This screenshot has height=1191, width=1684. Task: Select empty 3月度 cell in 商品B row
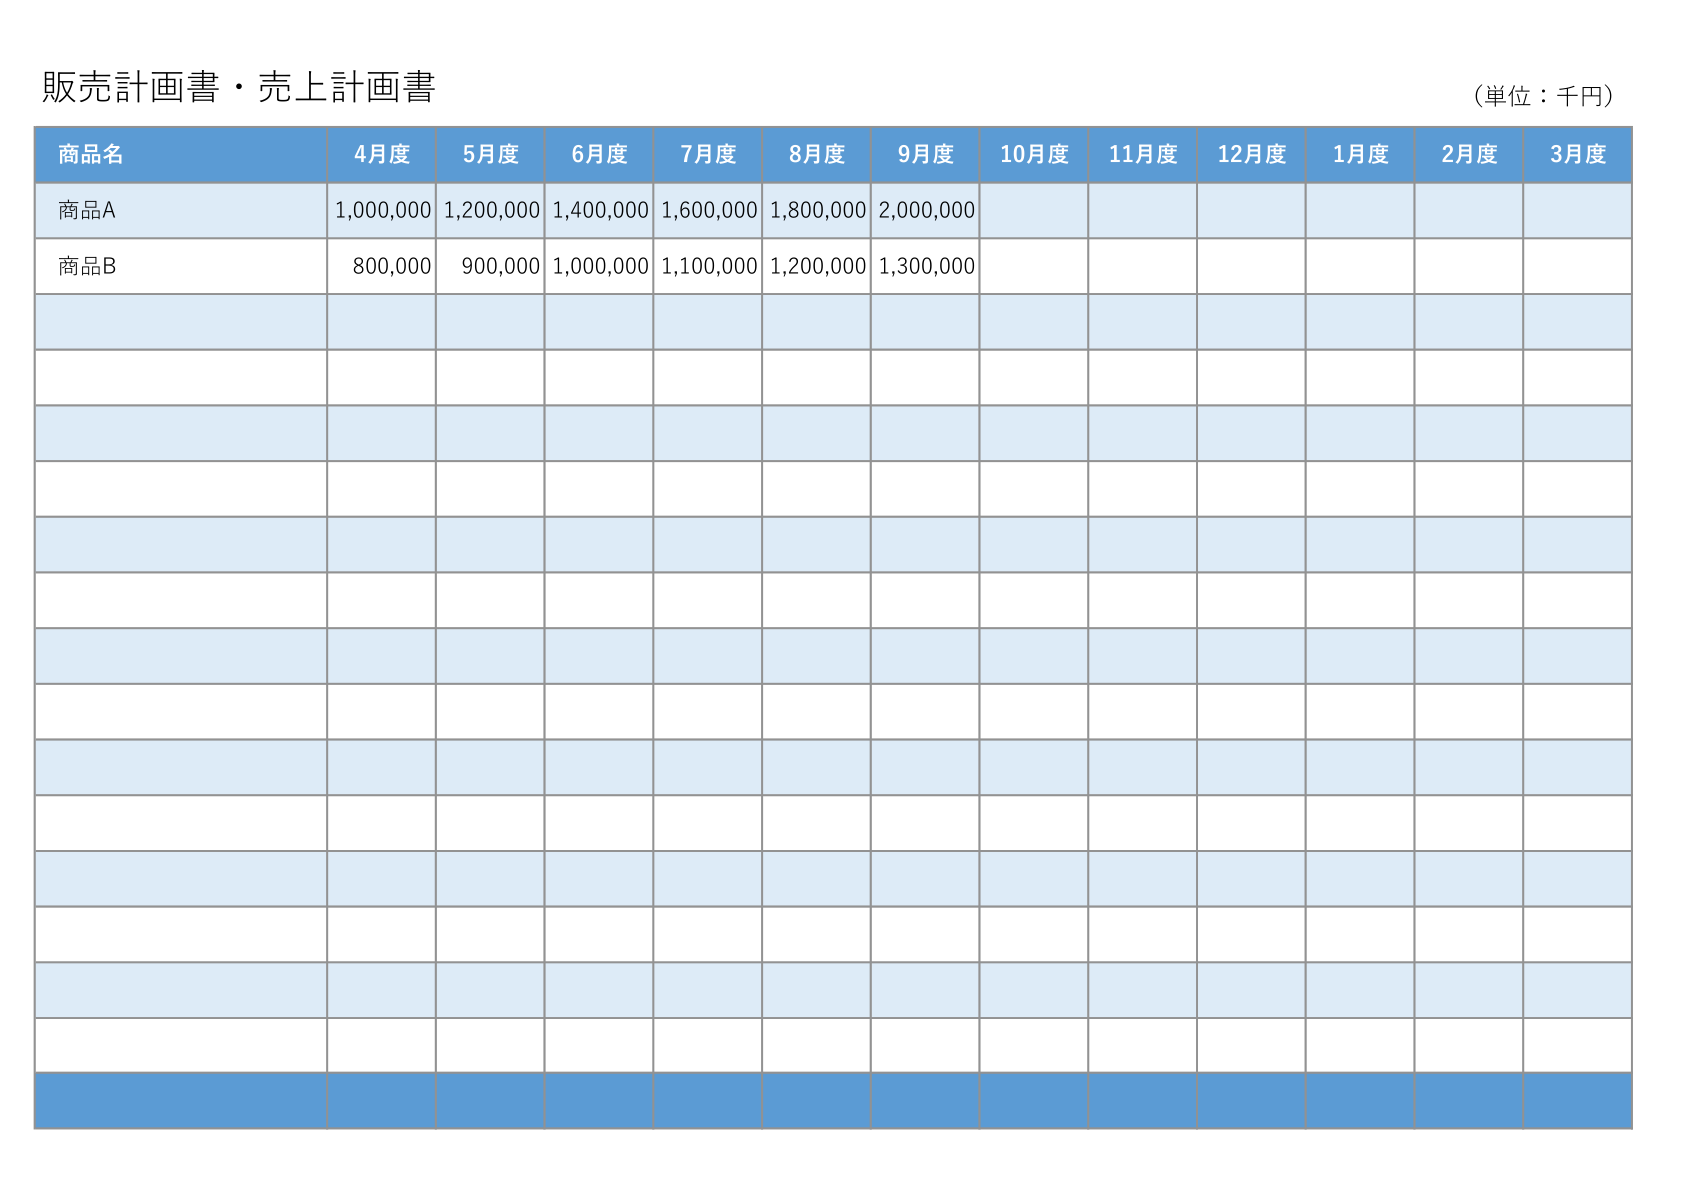tap(1577, 266)
